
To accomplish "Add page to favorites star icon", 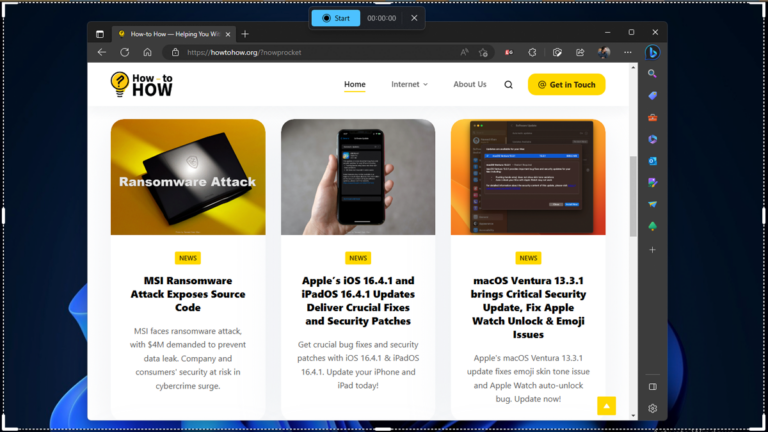I will point(484,52).
